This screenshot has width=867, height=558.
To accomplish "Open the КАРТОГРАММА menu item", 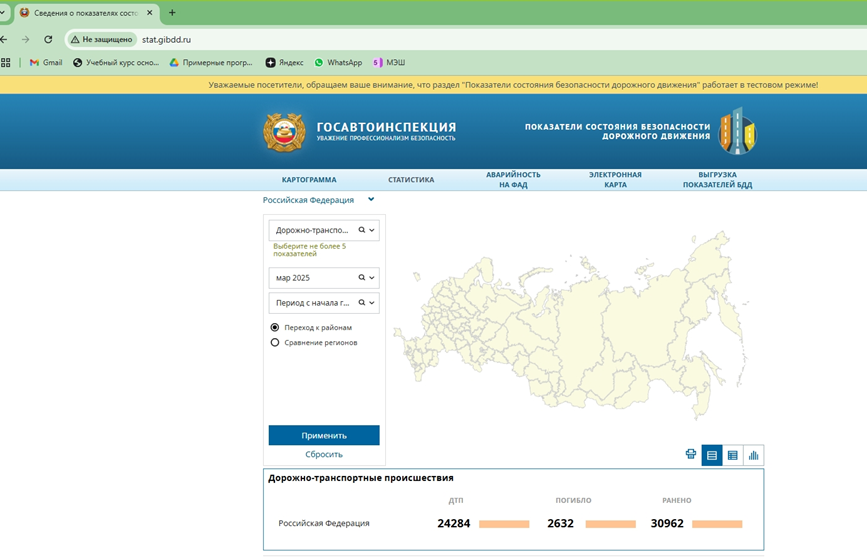I will click(309, 180).
